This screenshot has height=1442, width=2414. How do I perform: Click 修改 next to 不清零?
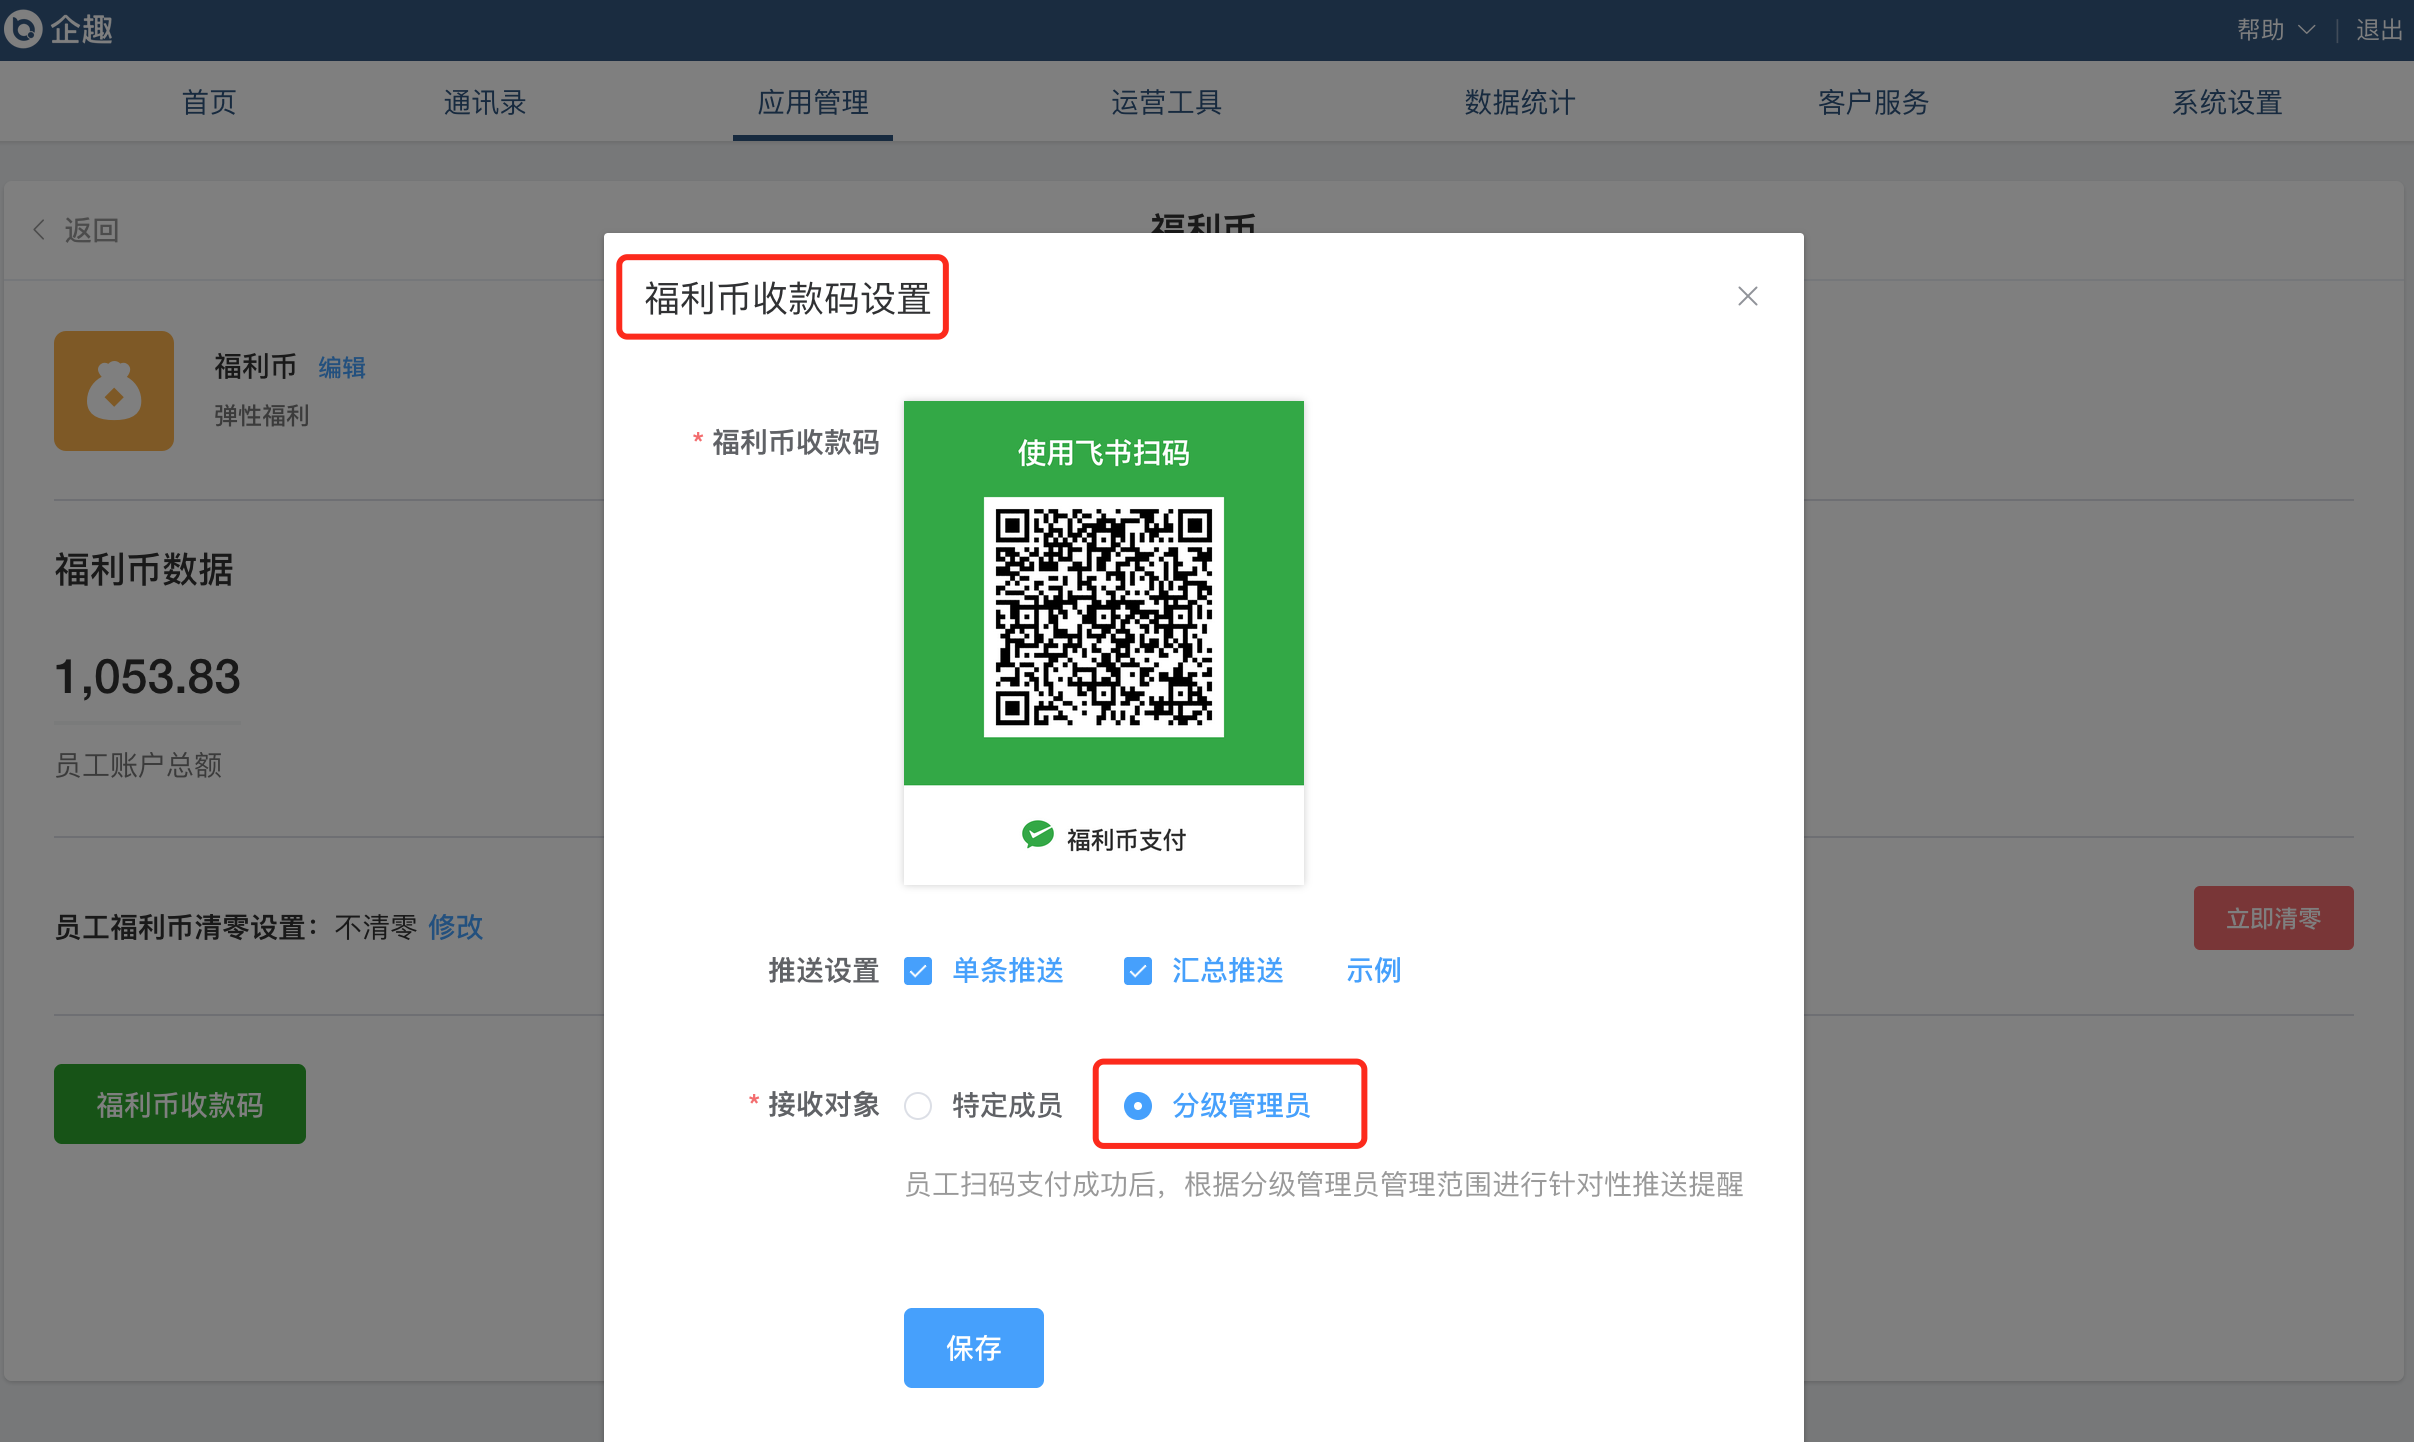(x=455, y=927)
